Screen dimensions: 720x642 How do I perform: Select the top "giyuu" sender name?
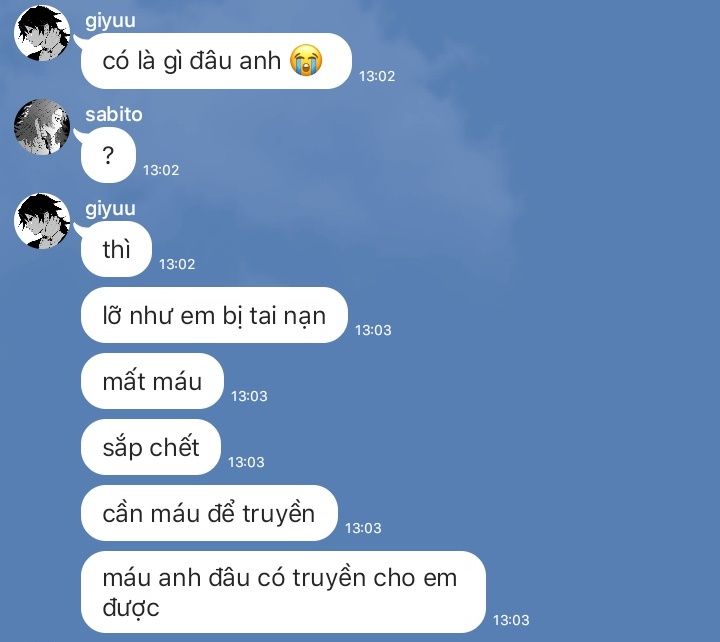tap(110, 21)
